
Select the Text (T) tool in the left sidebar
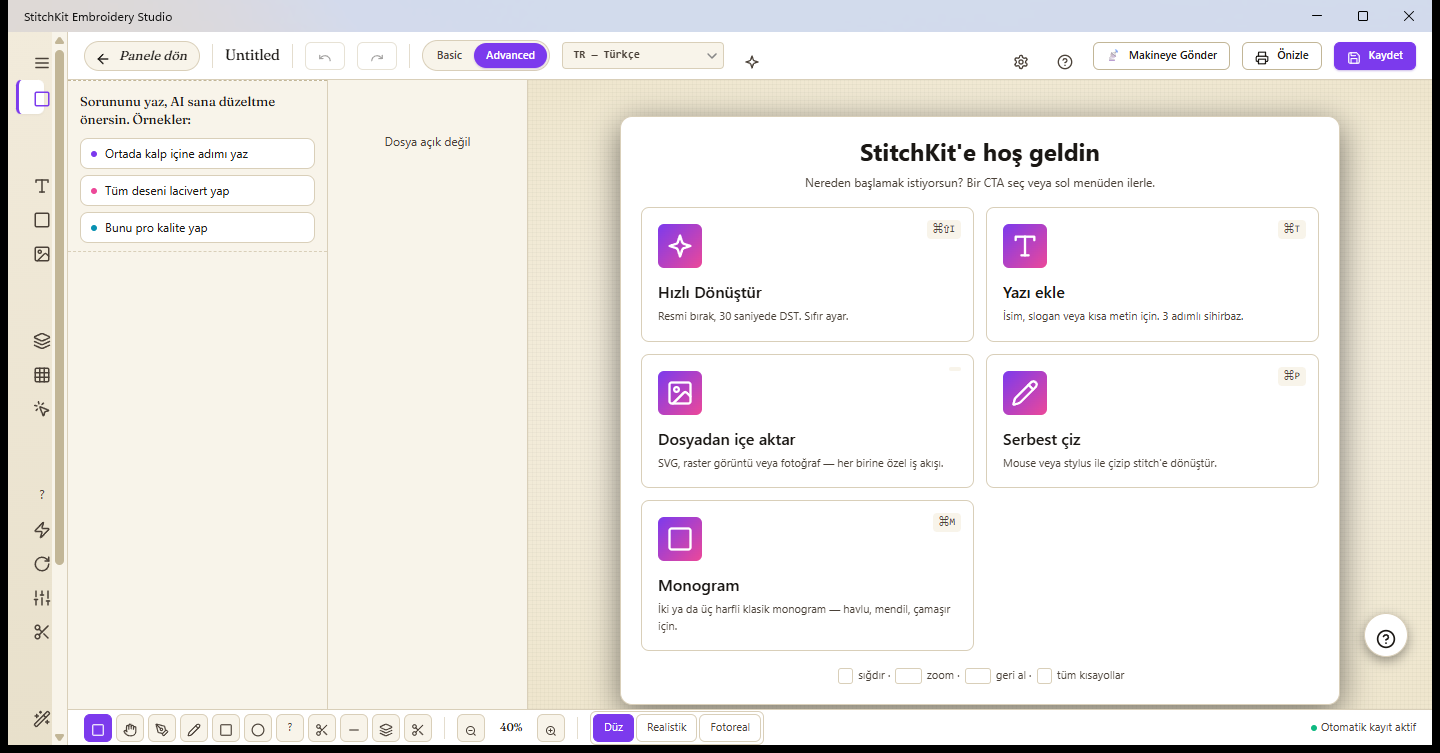point(41,186)
